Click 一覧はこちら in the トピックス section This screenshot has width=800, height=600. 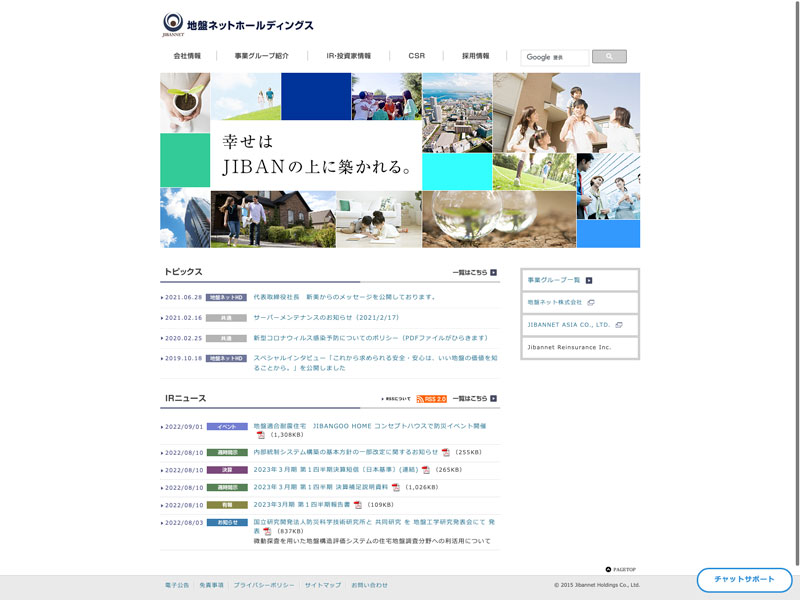(x=474, y=272)
